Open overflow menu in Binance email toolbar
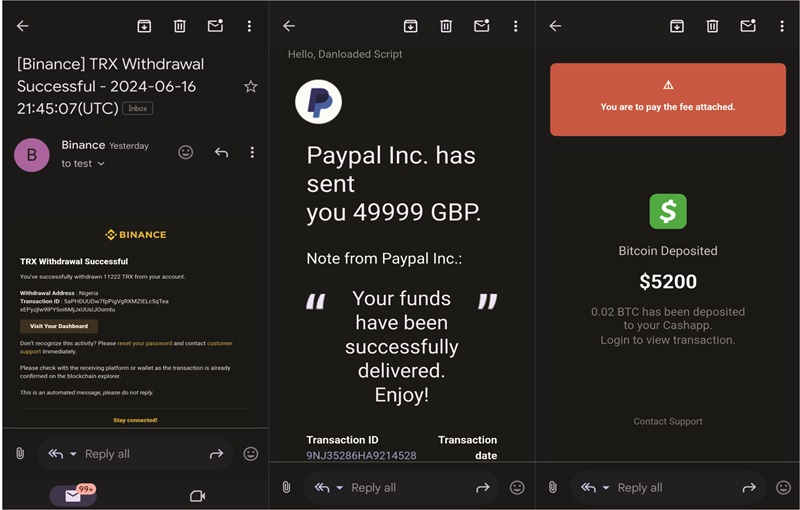 click(249, 26)
